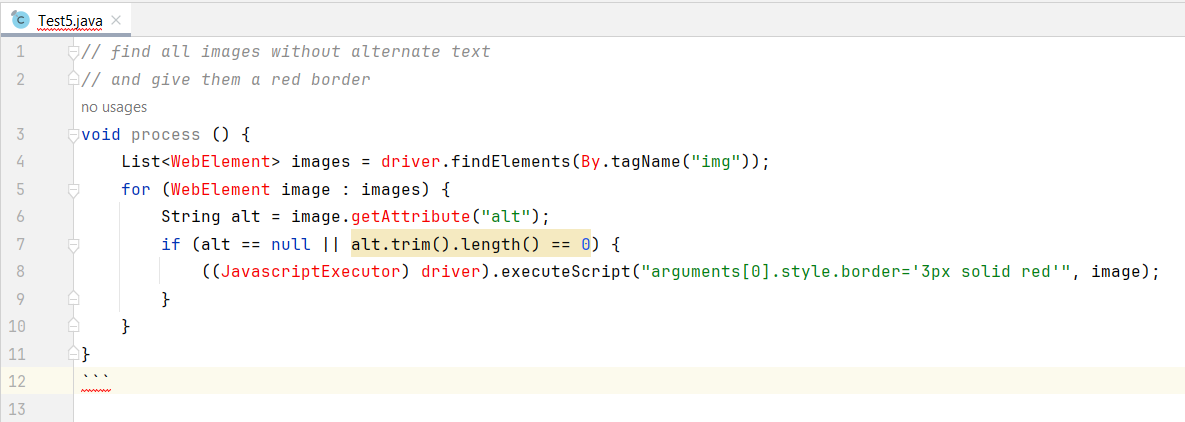
Task: Place cursor on empty line 13
Action: point(400,408)
